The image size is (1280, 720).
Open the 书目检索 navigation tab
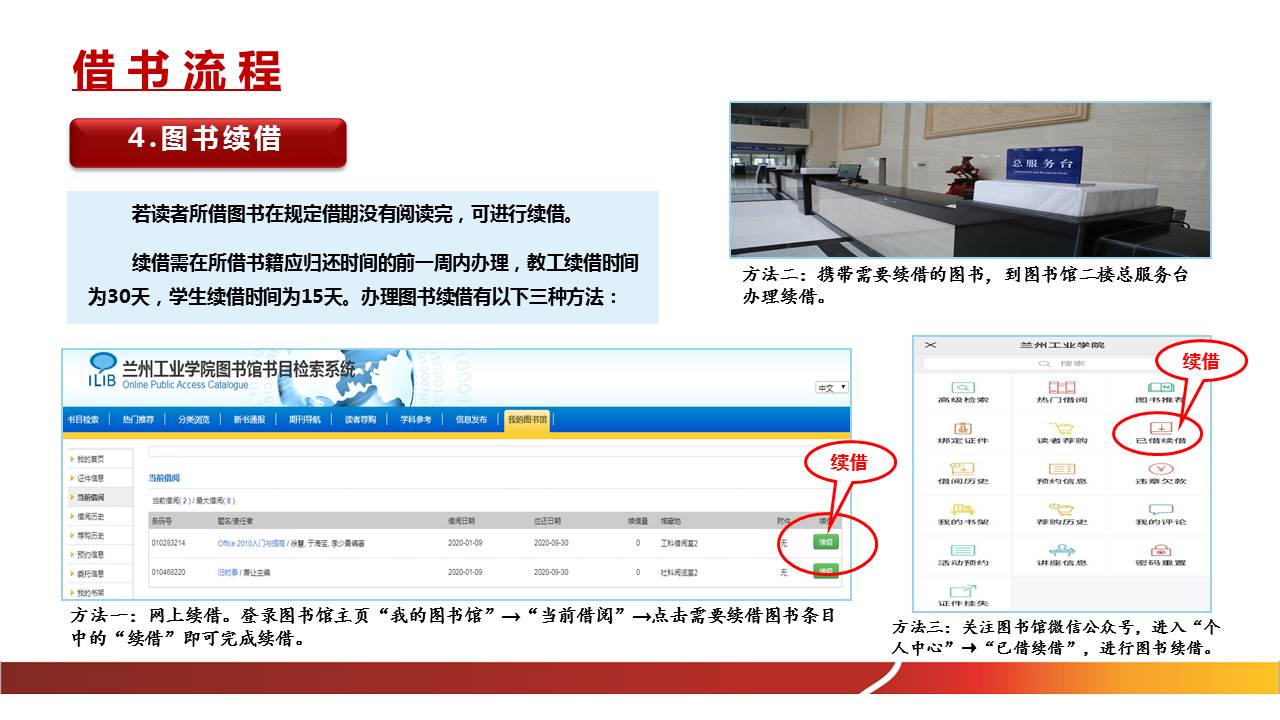pos(83,420)
